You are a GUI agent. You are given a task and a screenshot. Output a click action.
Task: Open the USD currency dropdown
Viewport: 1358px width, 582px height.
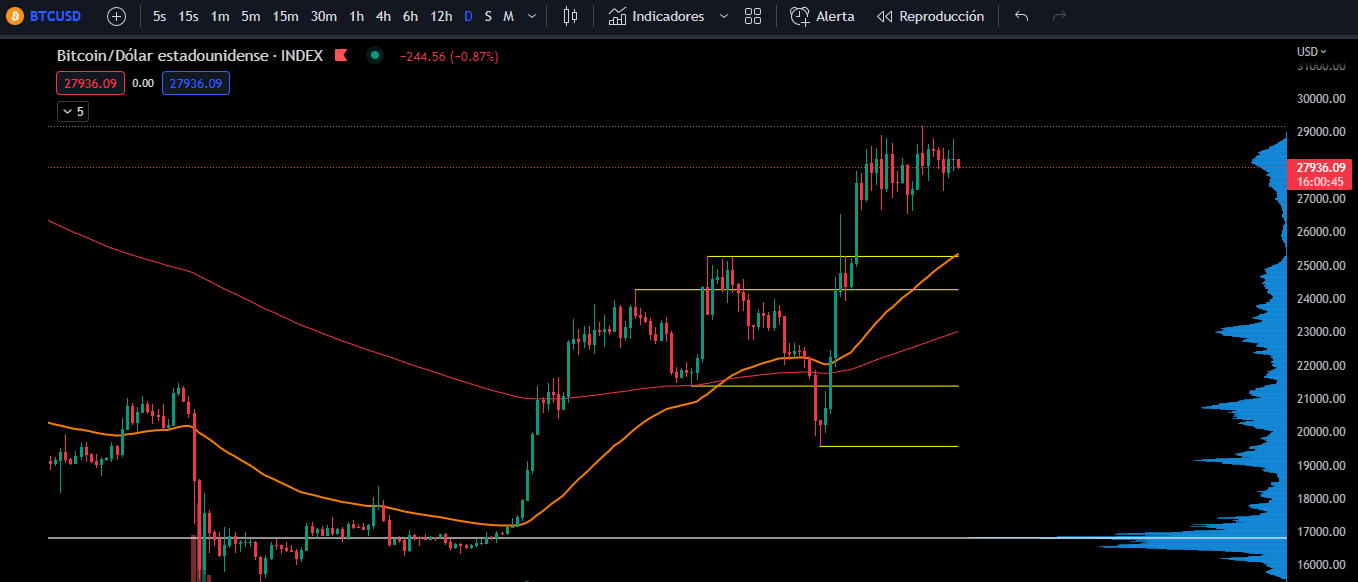tap(1311, 51)
